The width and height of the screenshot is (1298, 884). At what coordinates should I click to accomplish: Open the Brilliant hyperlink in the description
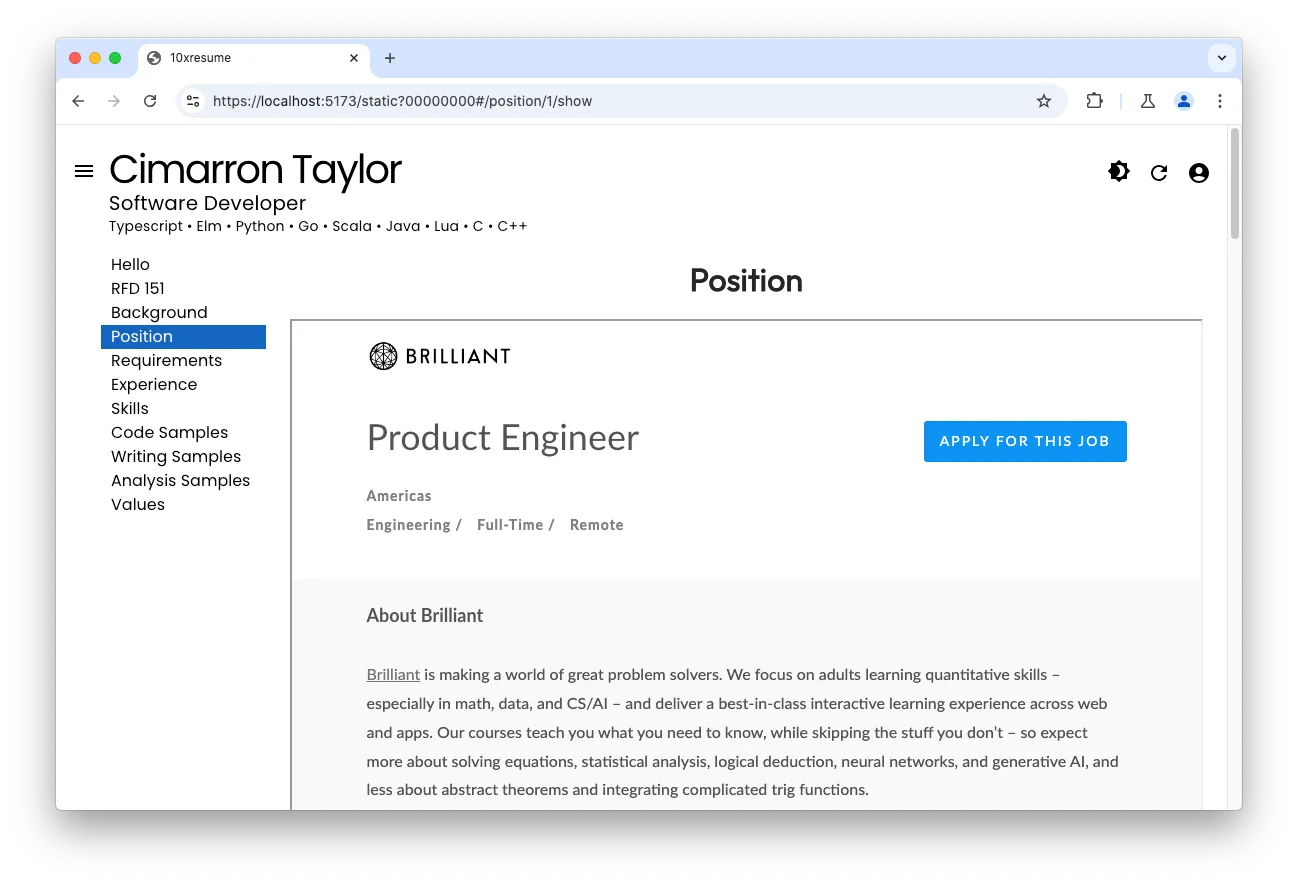(393, 674)
